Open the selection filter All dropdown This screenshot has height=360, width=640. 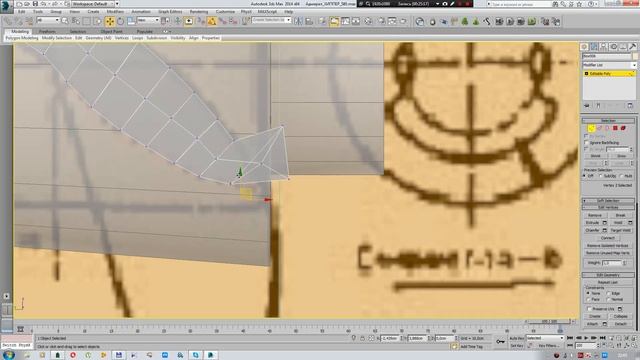[x=48, y=20]
